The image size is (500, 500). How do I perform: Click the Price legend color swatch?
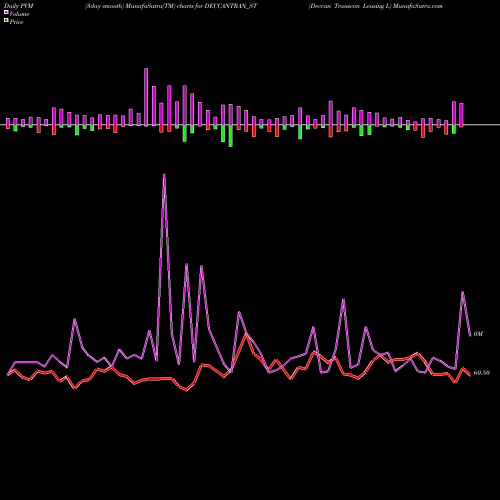(x=6, y=21)
